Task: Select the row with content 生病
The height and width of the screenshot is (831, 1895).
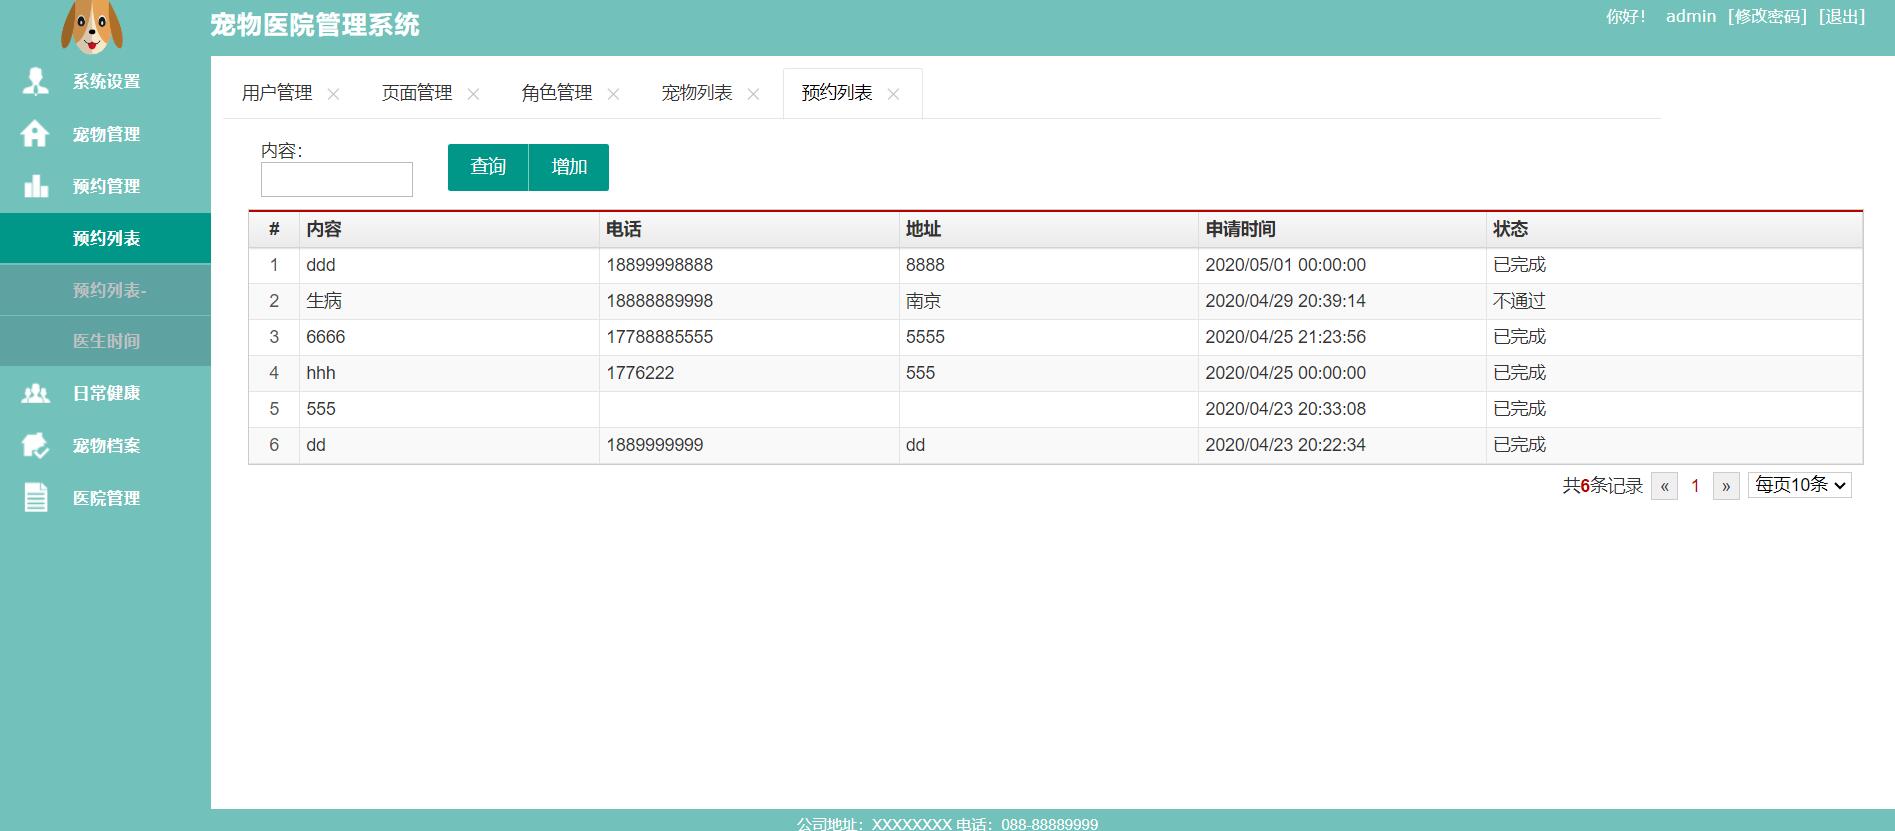Action: (1055, 301)
